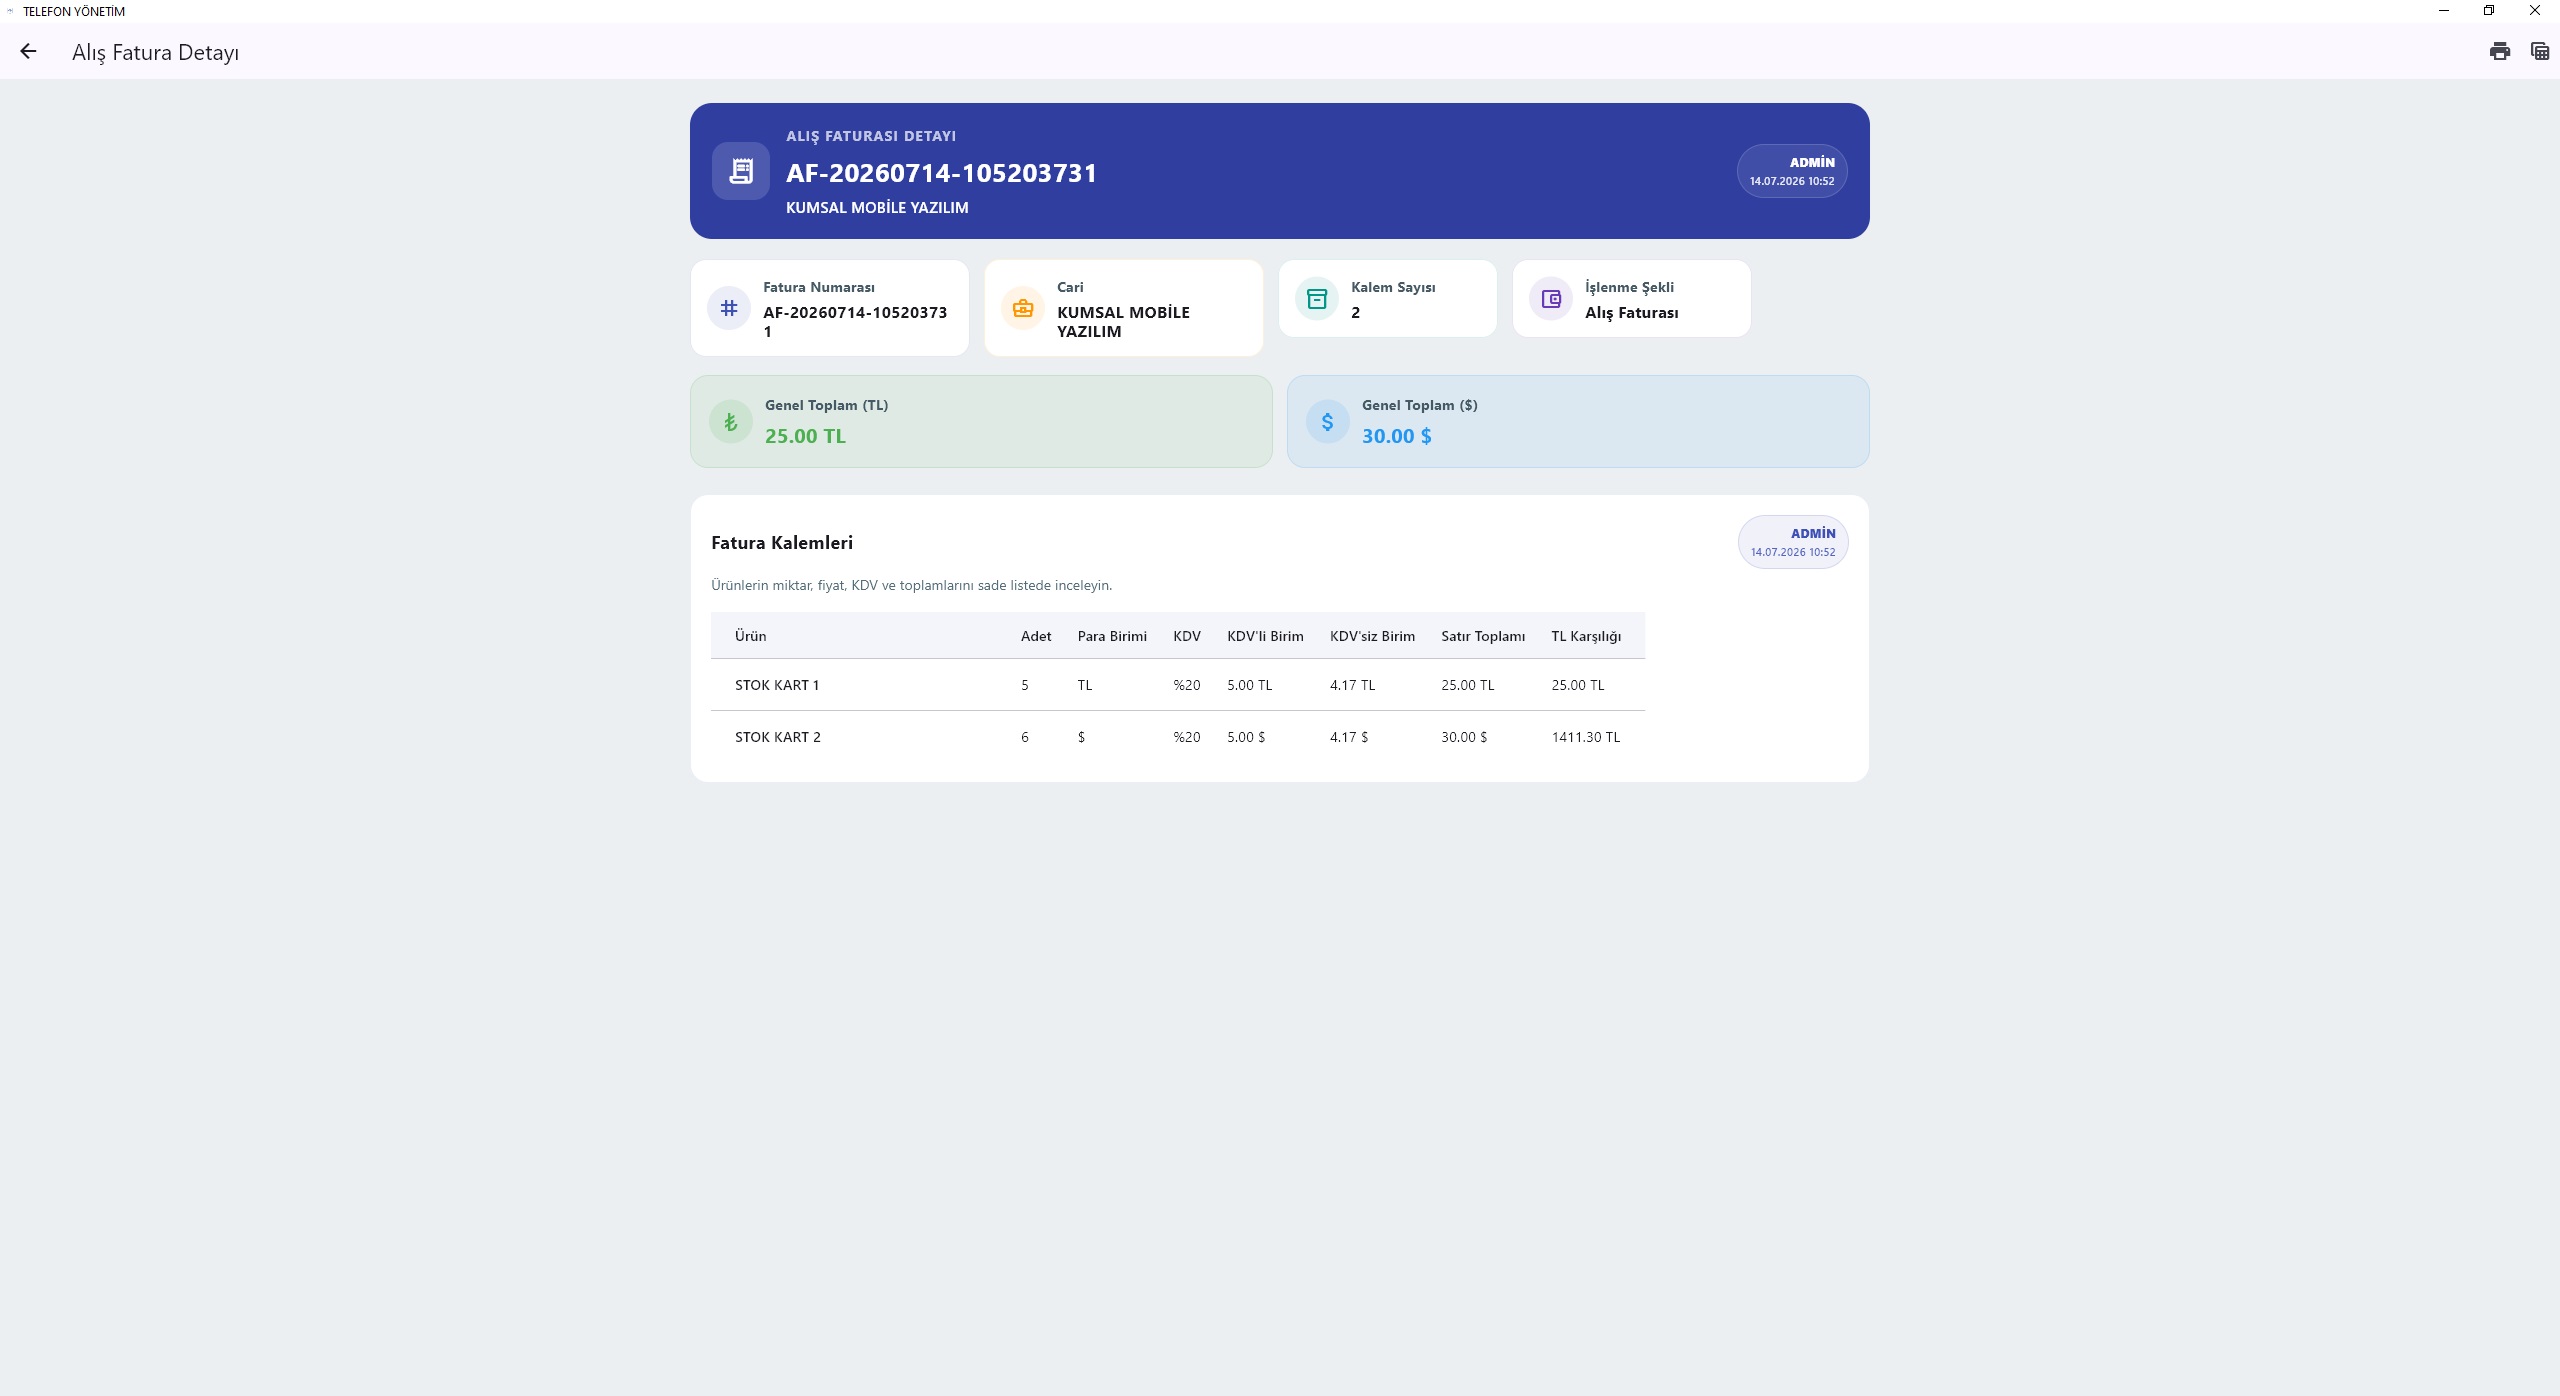Click the 25.00 TL total amount
The image size is (2560, 1396).
(x=805, y=436)
